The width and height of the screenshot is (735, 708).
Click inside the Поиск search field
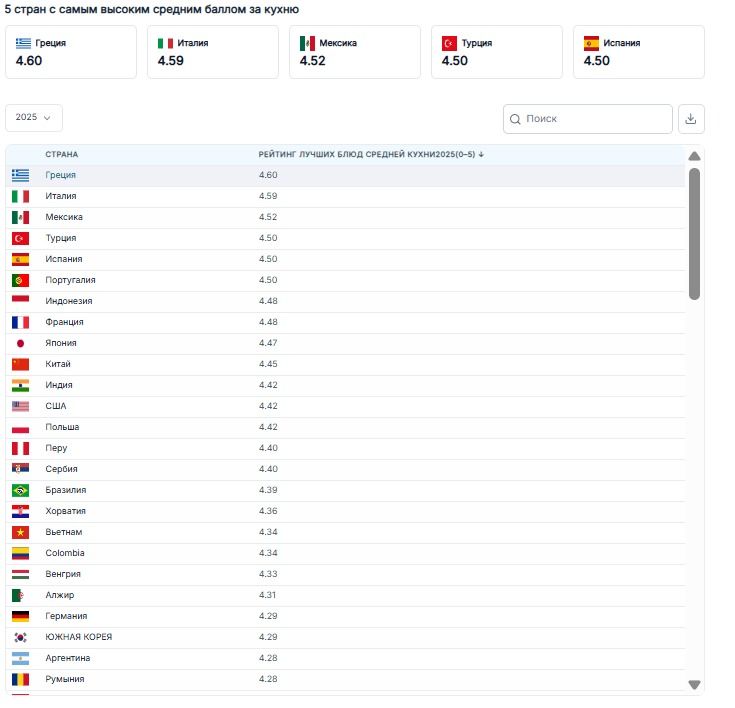[x=595, y=119]
